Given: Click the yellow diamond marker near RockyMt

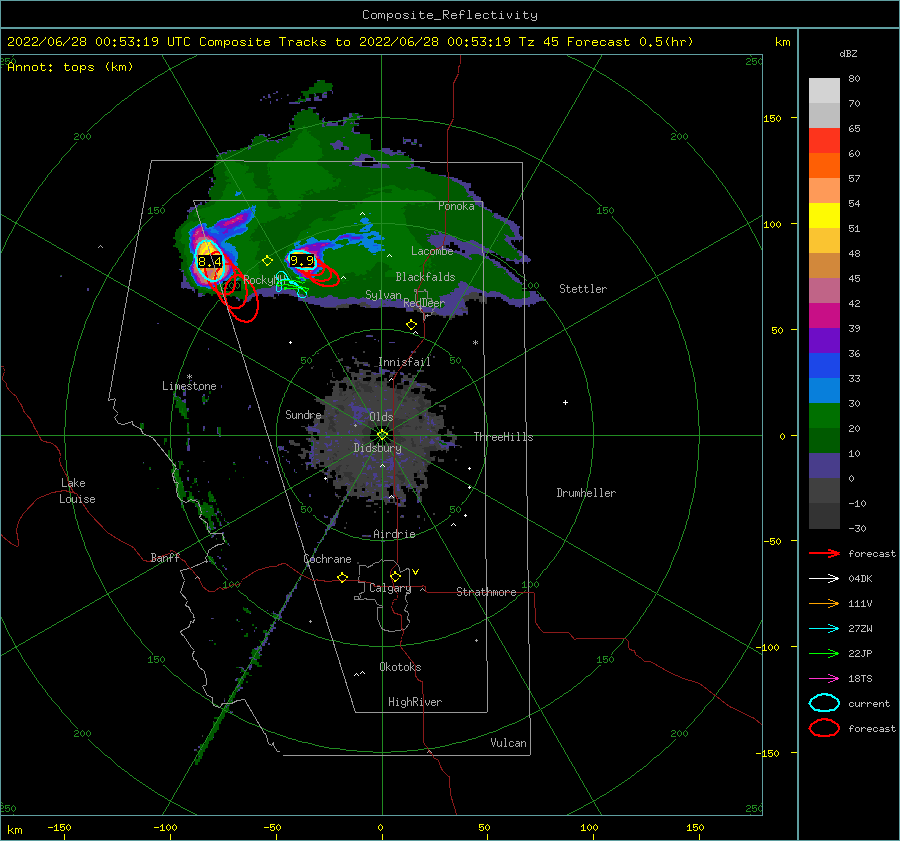Looking at the screenshot, I should coord(267,261).
